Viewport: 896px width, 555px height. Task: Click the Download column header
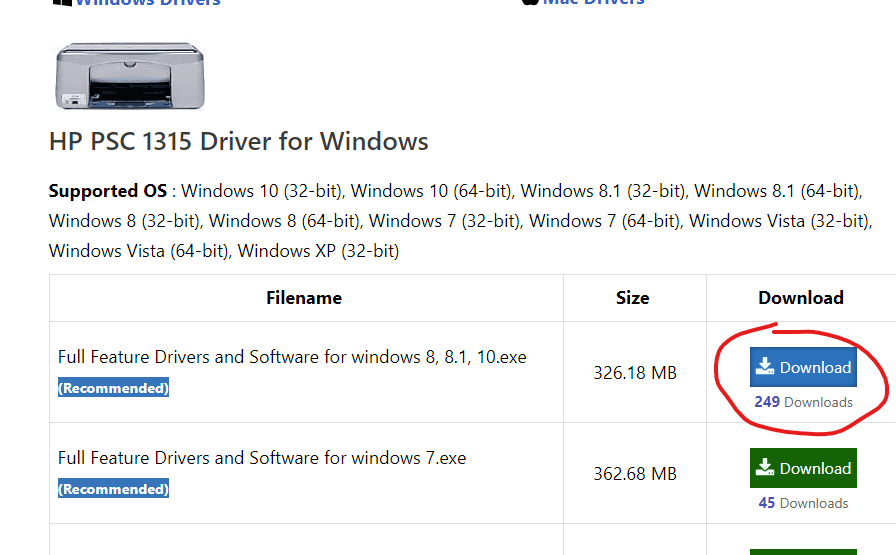tap(801, 298)
